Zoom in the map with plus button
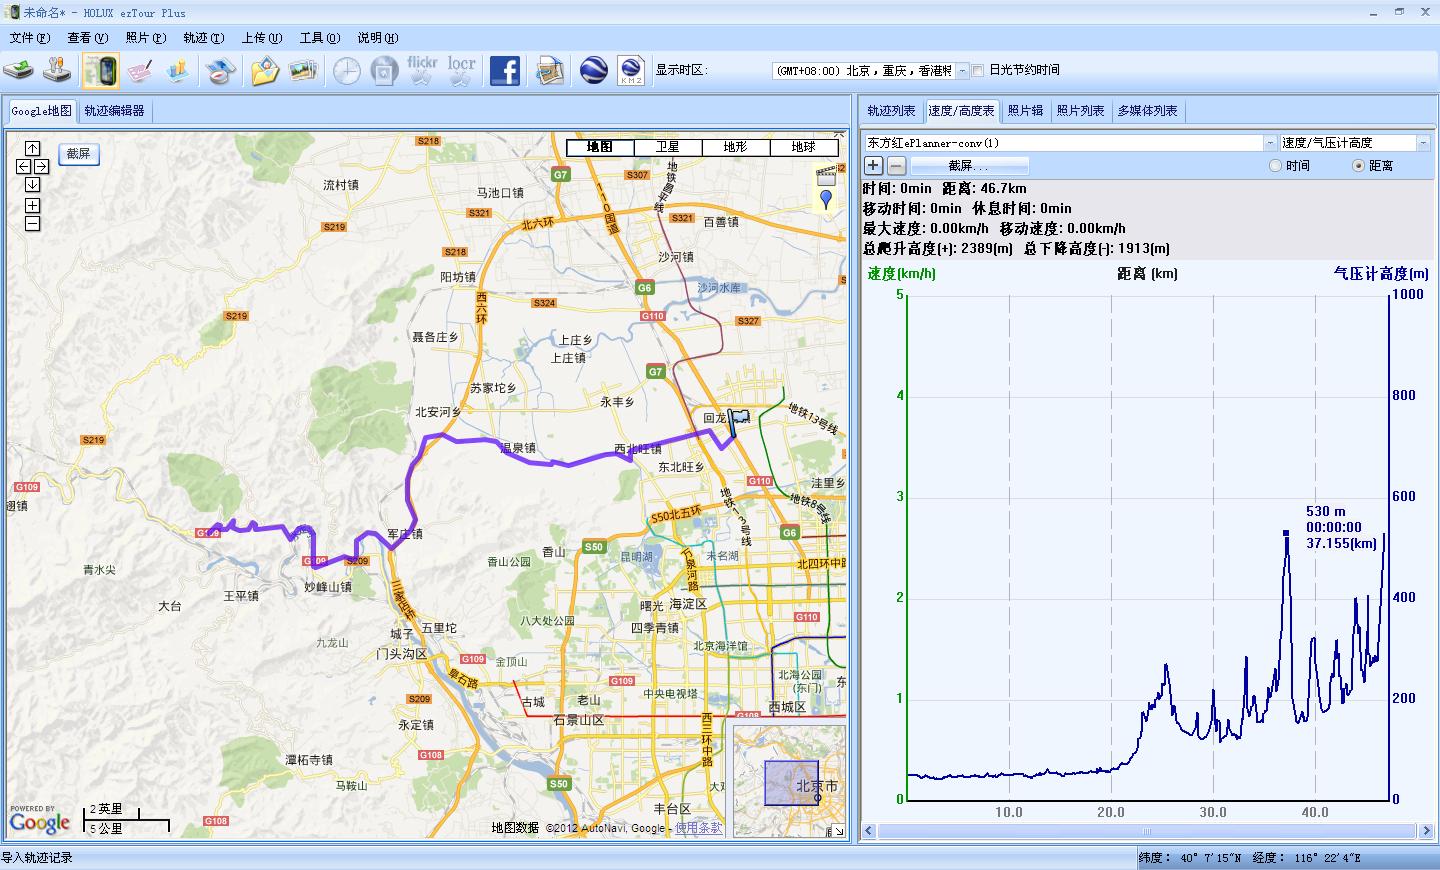Viewport: 1440px width, 870px height. (32, 205)
